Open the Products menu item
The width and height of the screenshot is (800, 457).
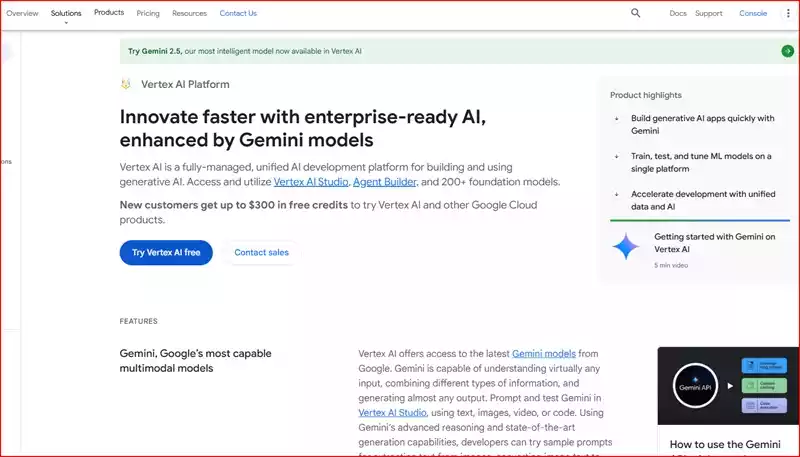(109, 12)
